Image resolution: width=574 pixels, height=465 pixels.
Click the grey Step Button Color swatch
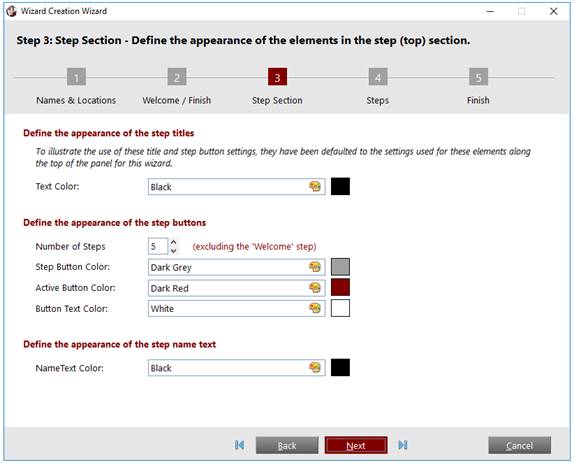coord(340,267)
